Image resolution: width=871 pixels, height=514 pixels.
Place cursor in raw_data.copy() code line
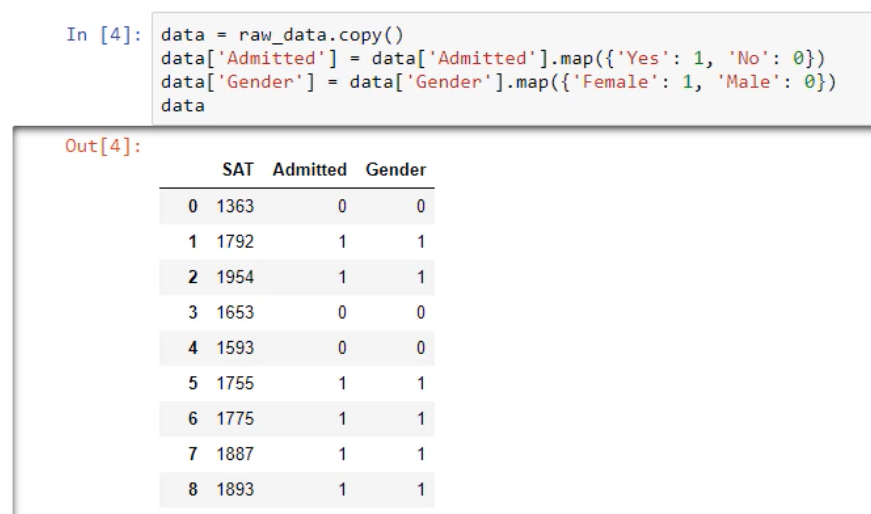click(x=281, y=34)
